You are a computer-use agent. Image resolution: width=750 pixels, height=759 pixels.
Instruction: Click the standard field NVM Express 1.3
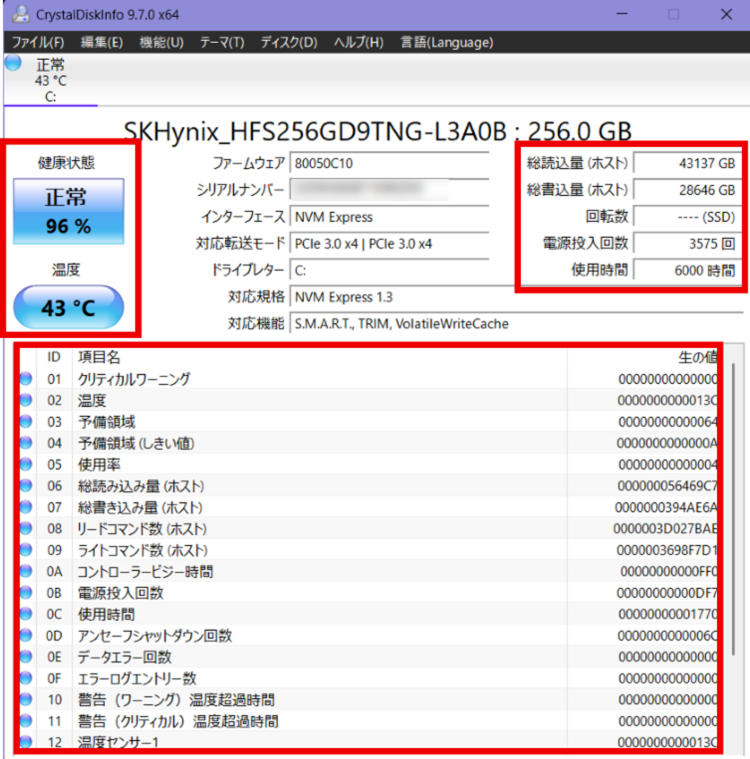pos(516,297)
